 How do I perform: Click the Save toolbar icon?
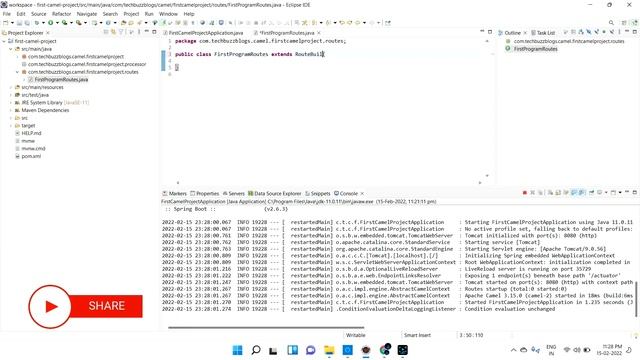(19, 23)
